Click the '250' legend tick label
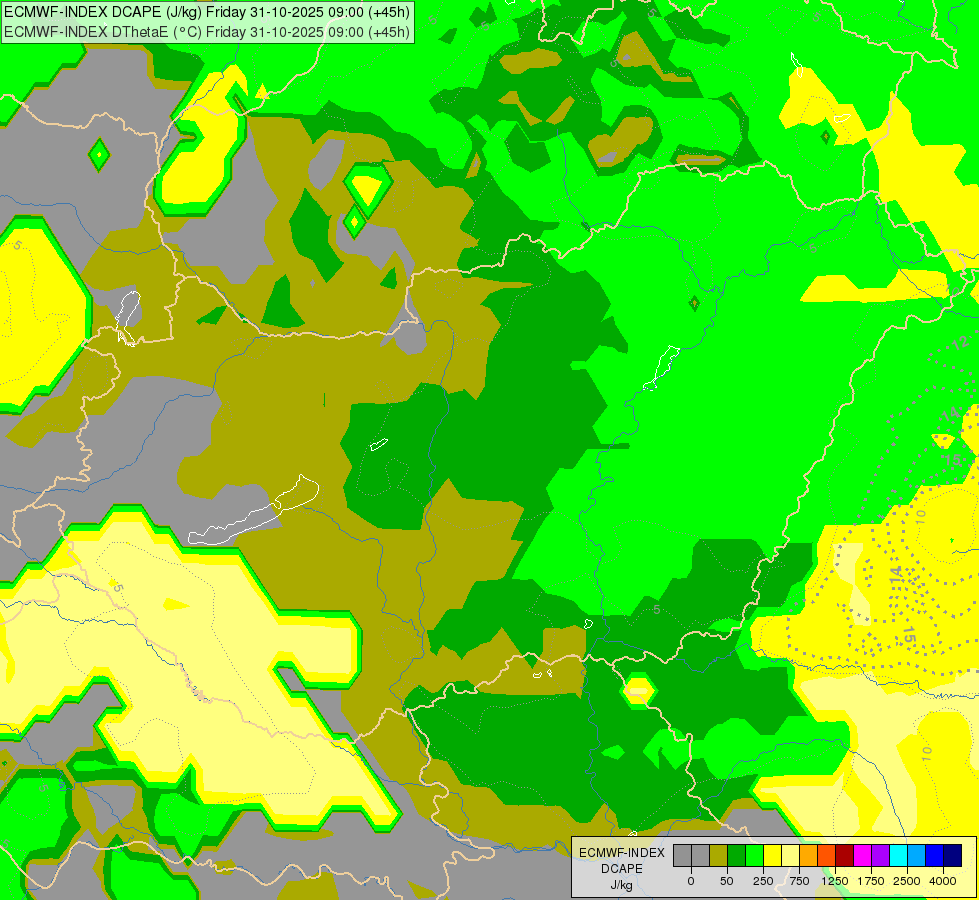The width and height of the screenshot is (979, 900). [763, 881]
